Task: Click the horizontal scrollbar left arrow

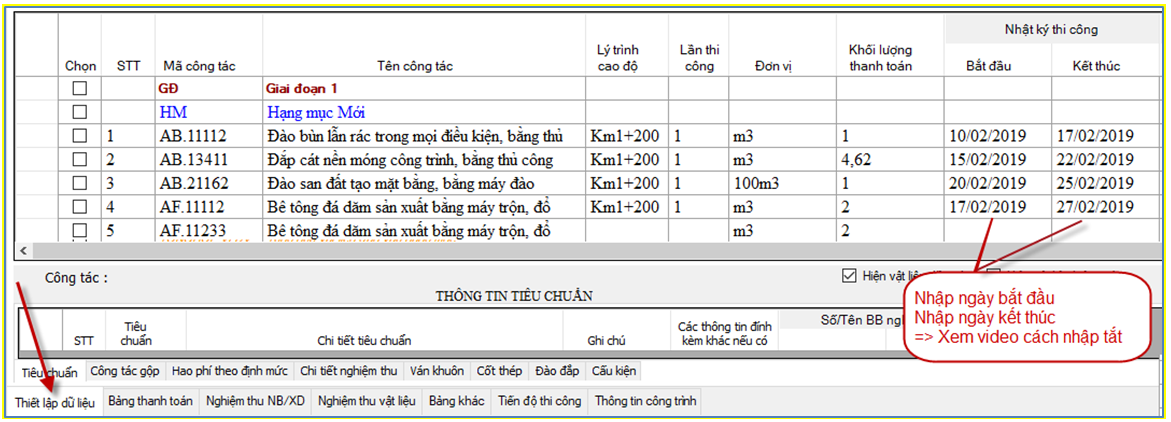Action: click(22, 250)
